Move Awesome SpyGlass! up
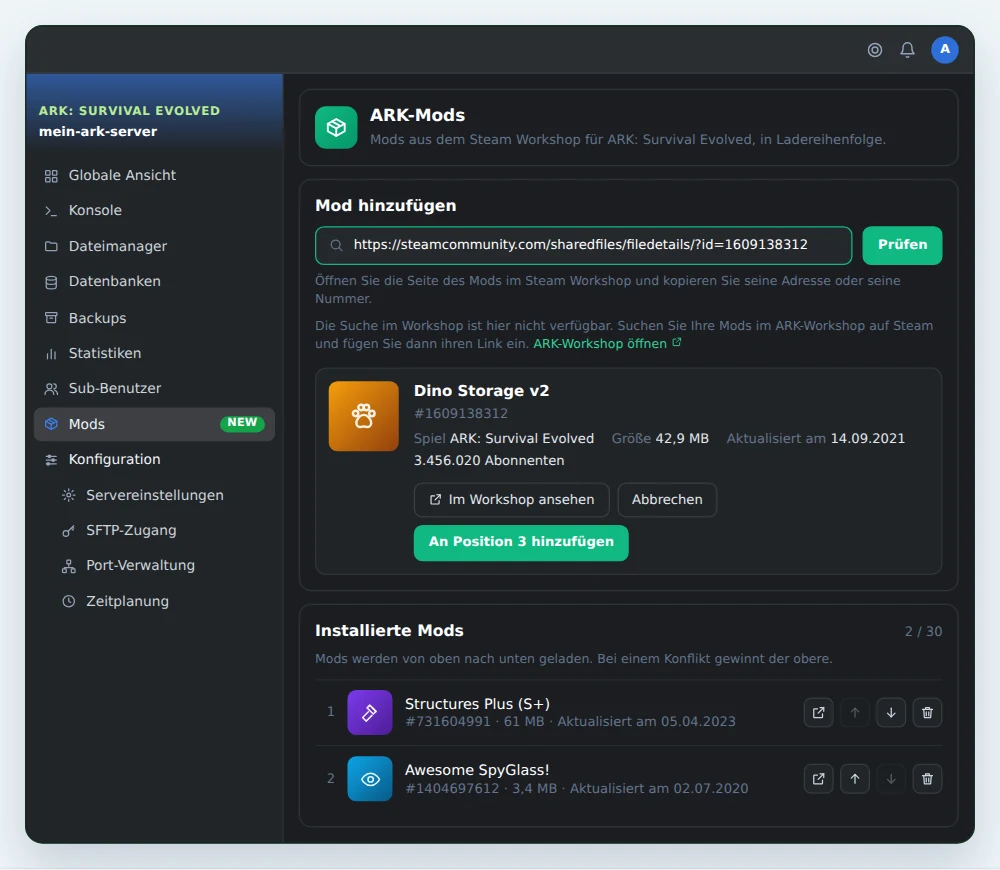Image resolution: width=1000 pixels, height=870 pixels. (x=855, y=779)
